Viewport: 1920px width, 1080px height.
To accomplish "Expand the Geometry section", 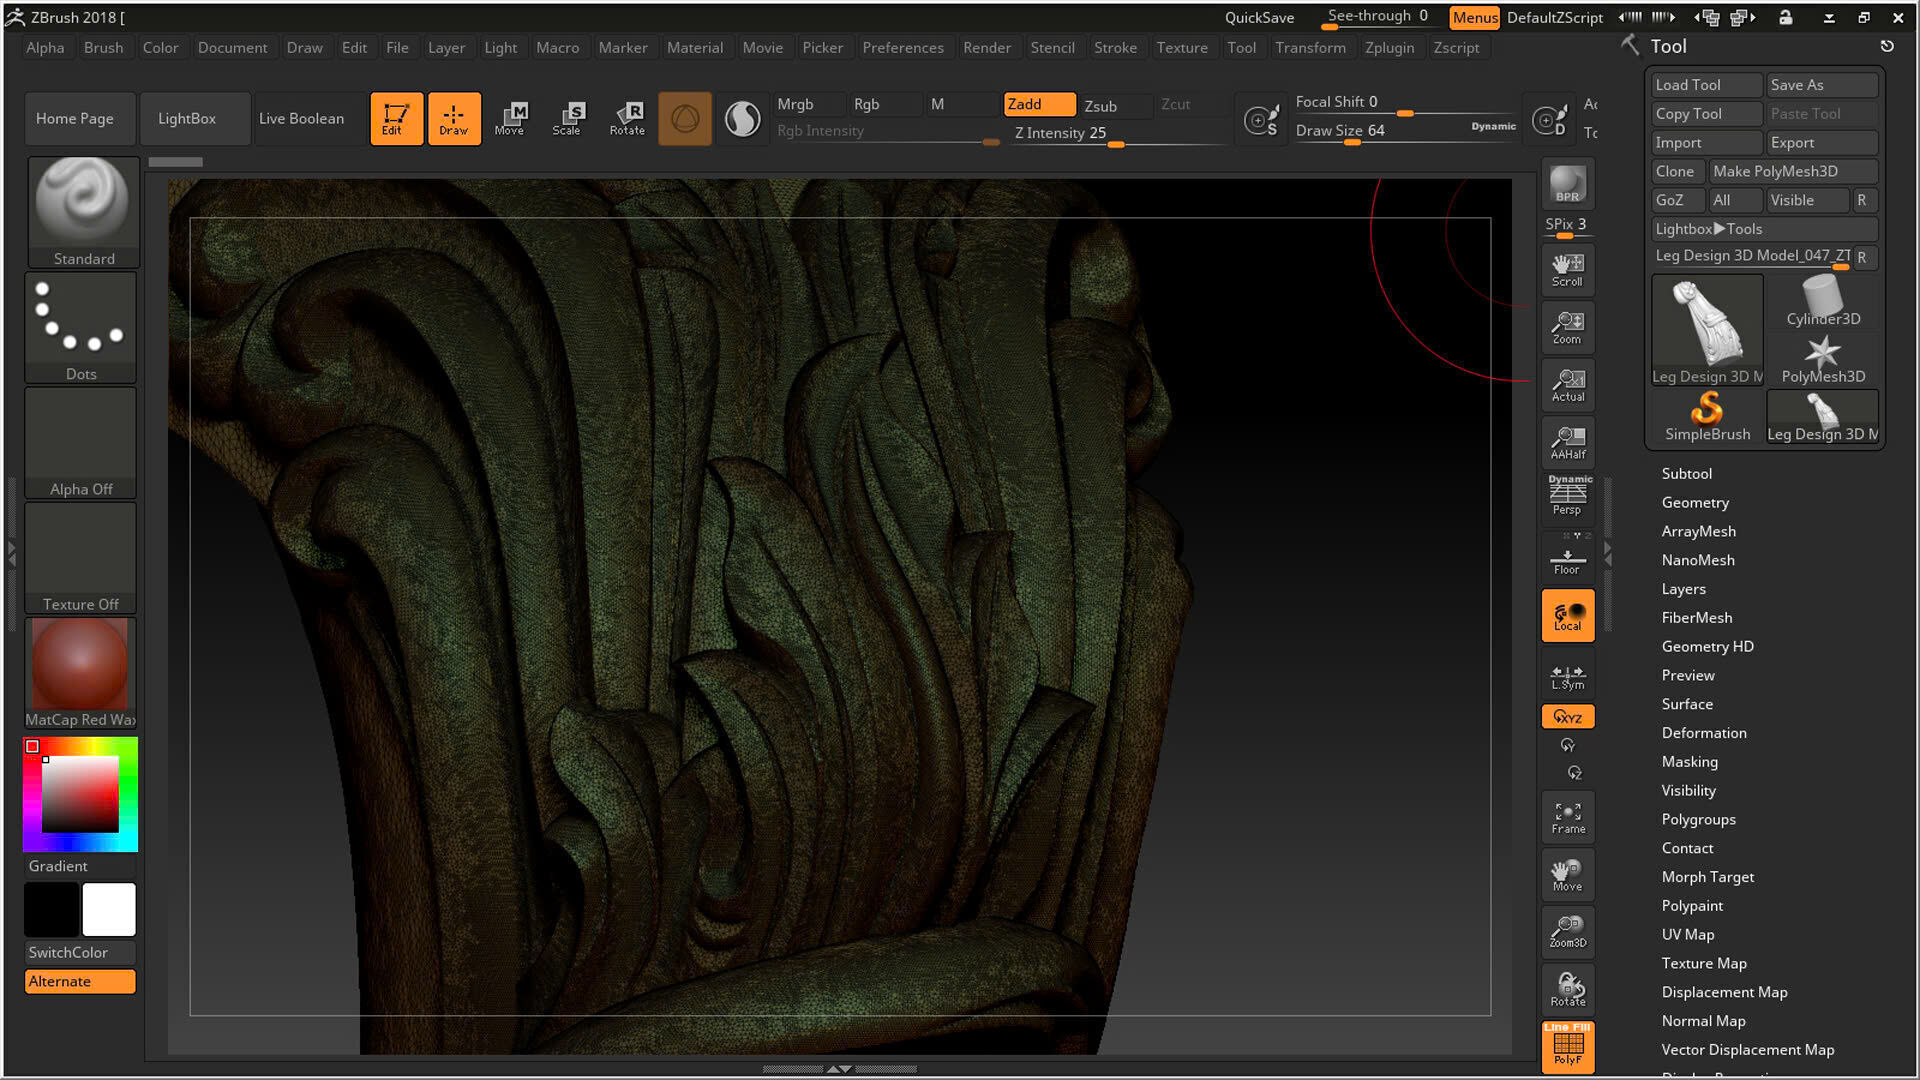I will click(x=1694, y=503).
